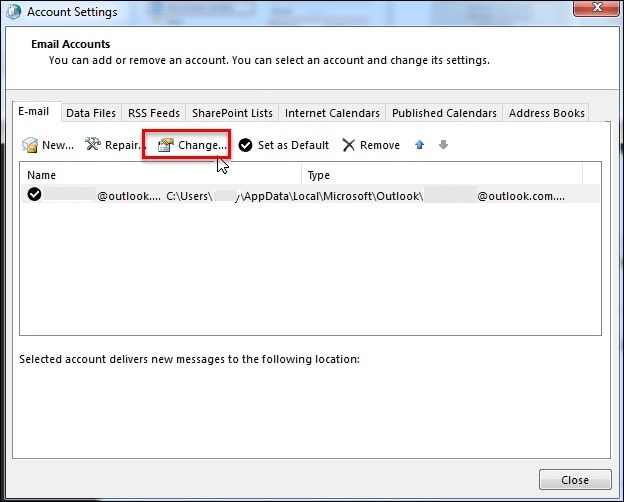Click the @outlook.com.... type text
Viewport: 624px width, 502px height.
[521, 196]
